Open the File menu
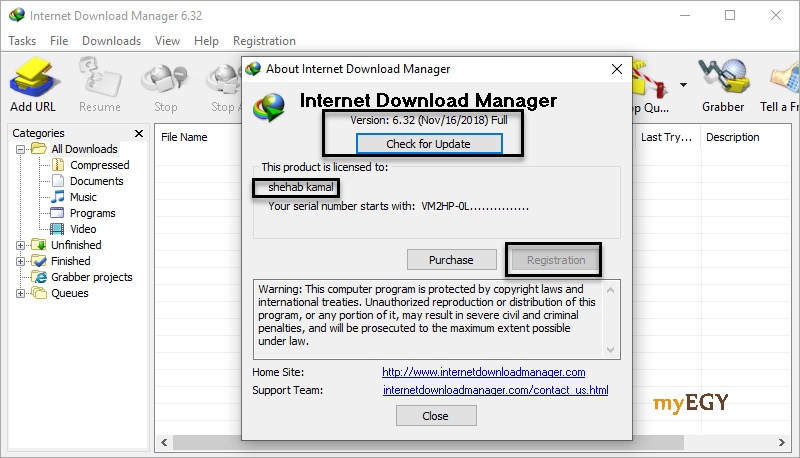The width and height of the screenshot is (800, 458). click(59, 41)
